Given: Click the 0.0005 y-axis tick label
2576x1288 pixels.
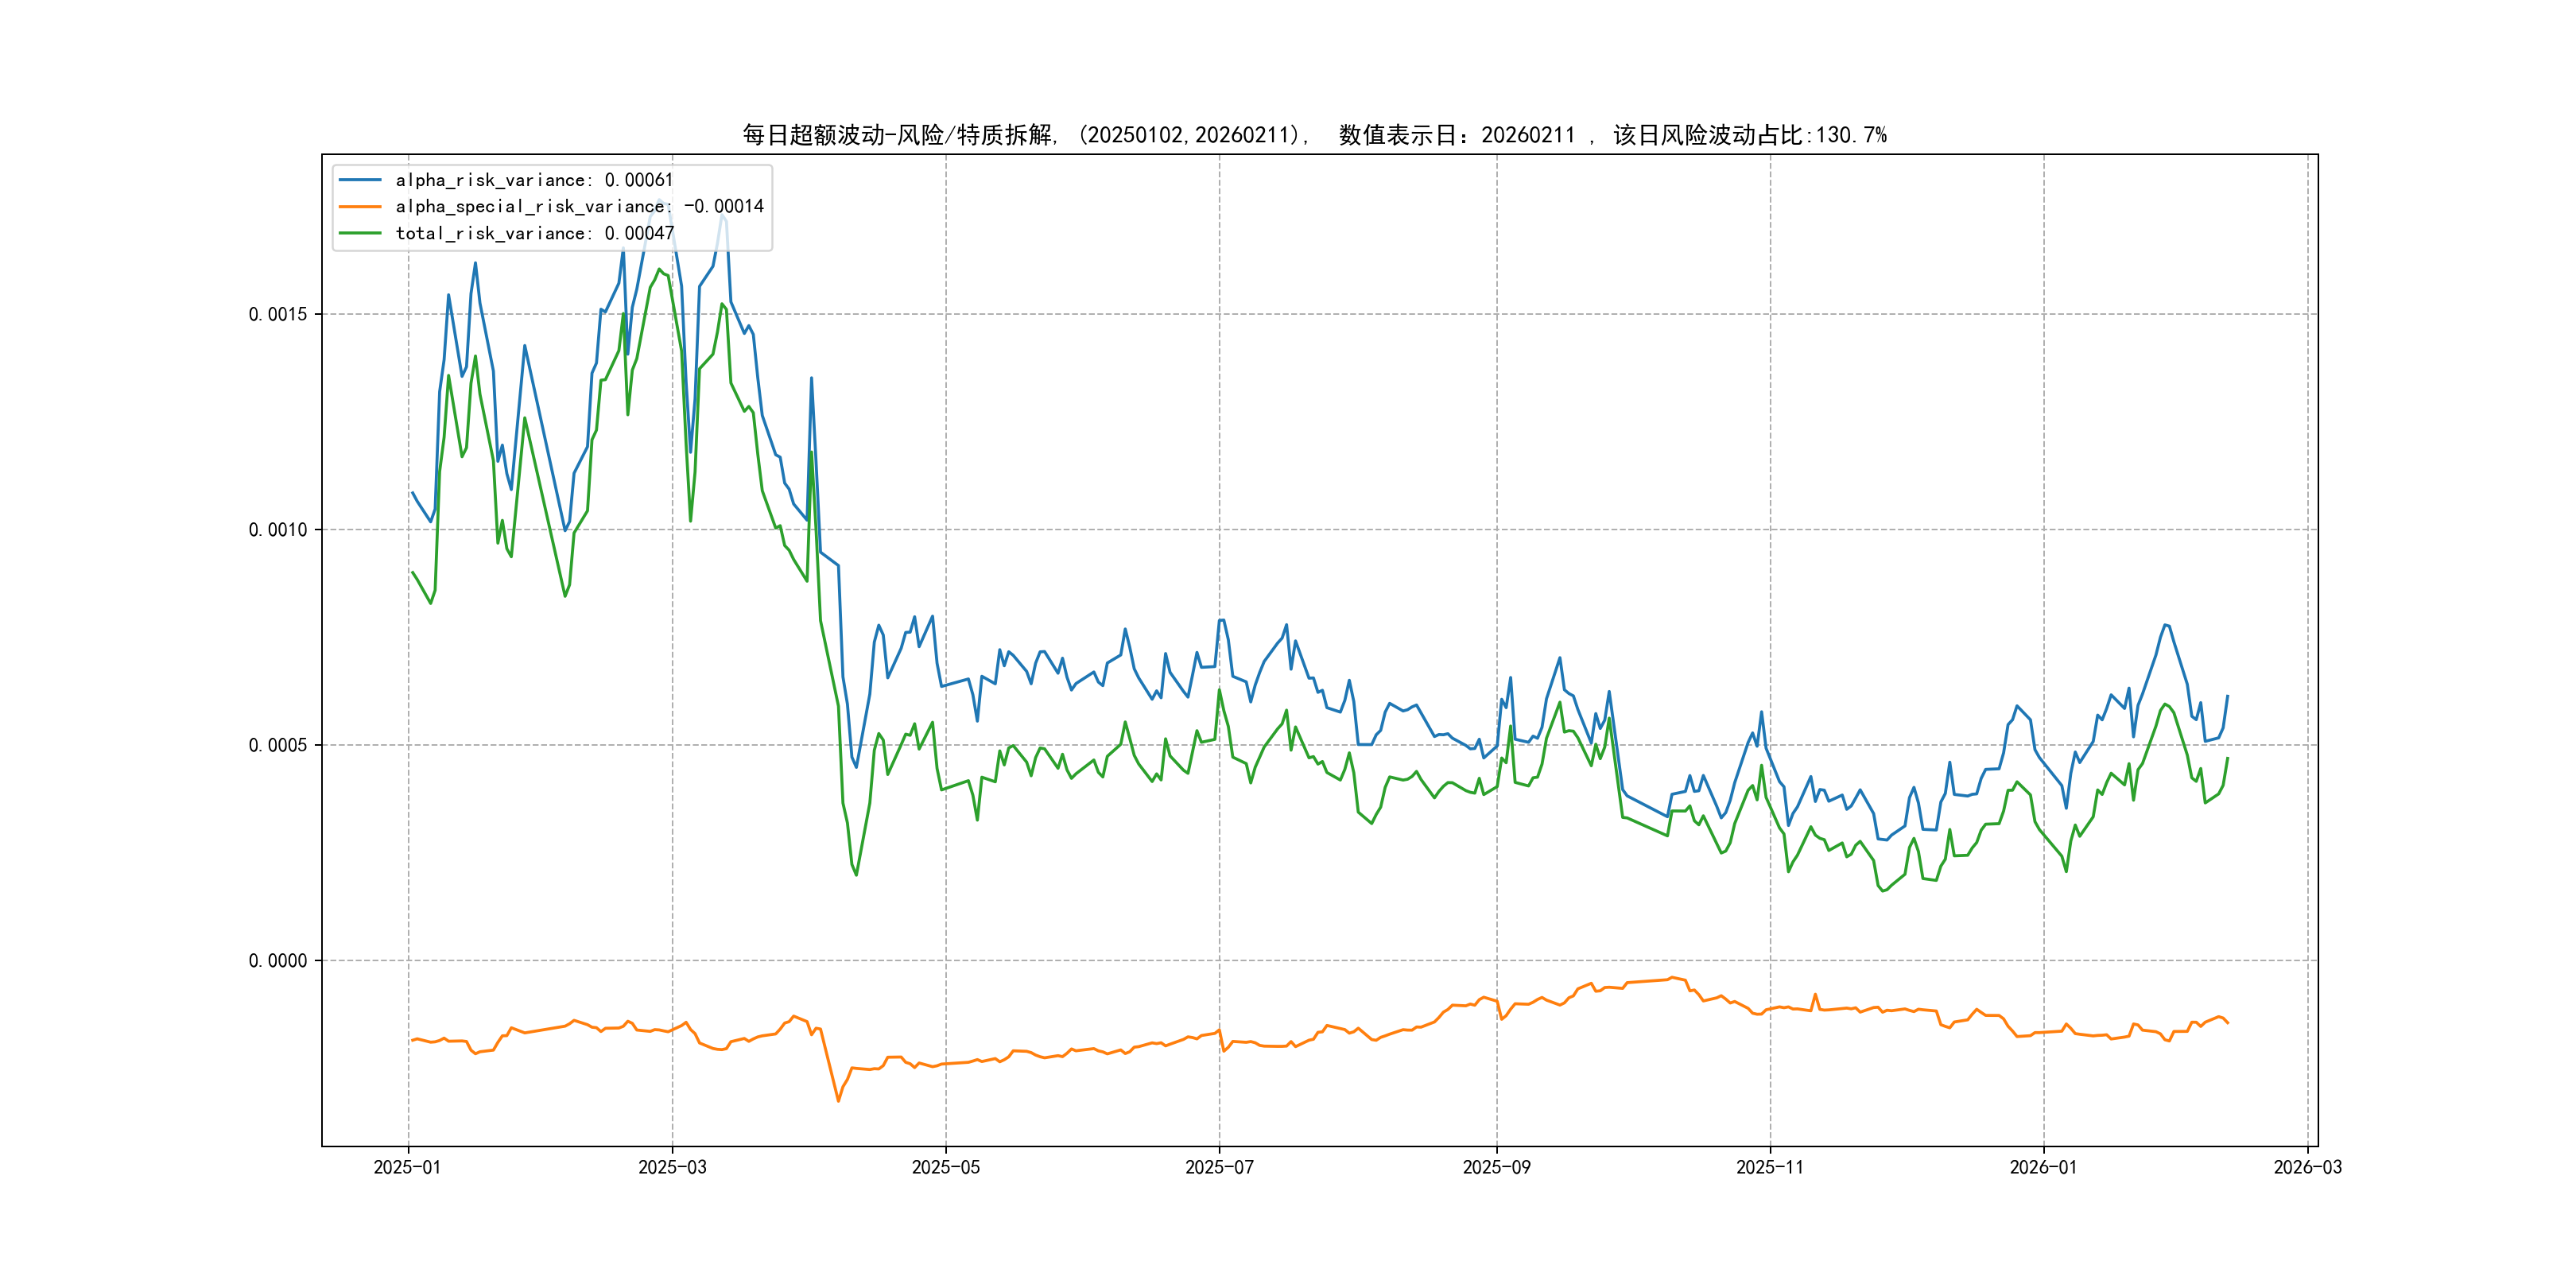Looking at the screenshot, I should click(278, 745).
